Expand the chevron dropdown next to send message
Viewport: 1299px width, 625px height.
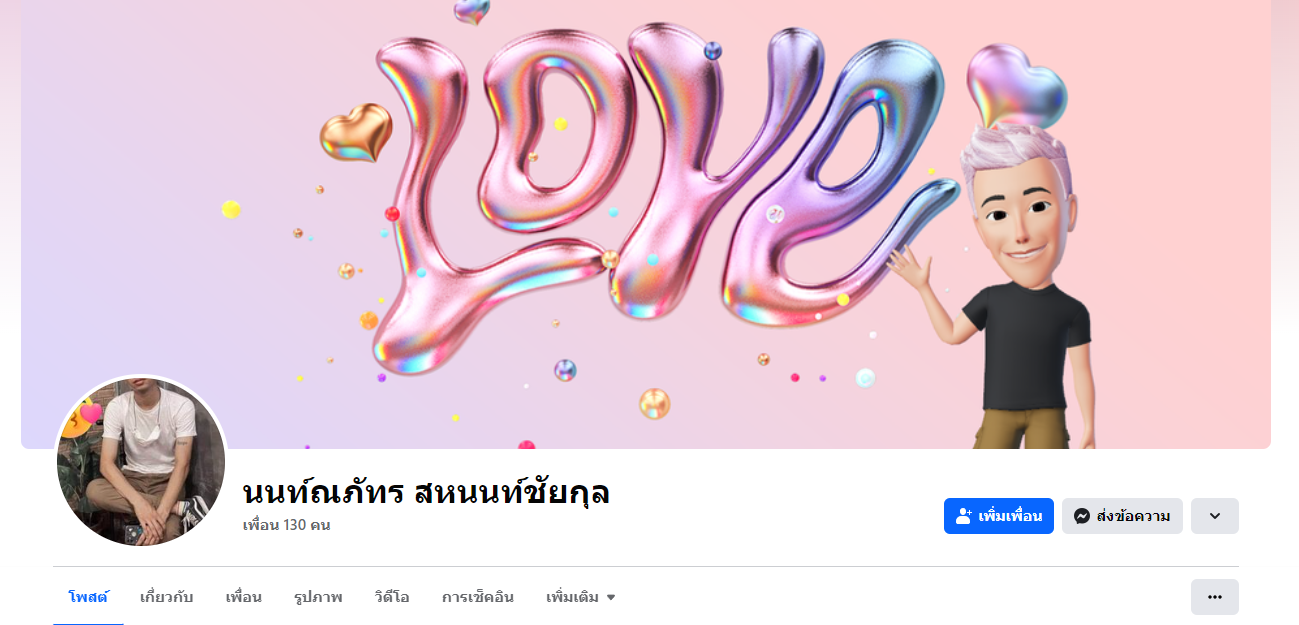click(x=1215, y=516)
